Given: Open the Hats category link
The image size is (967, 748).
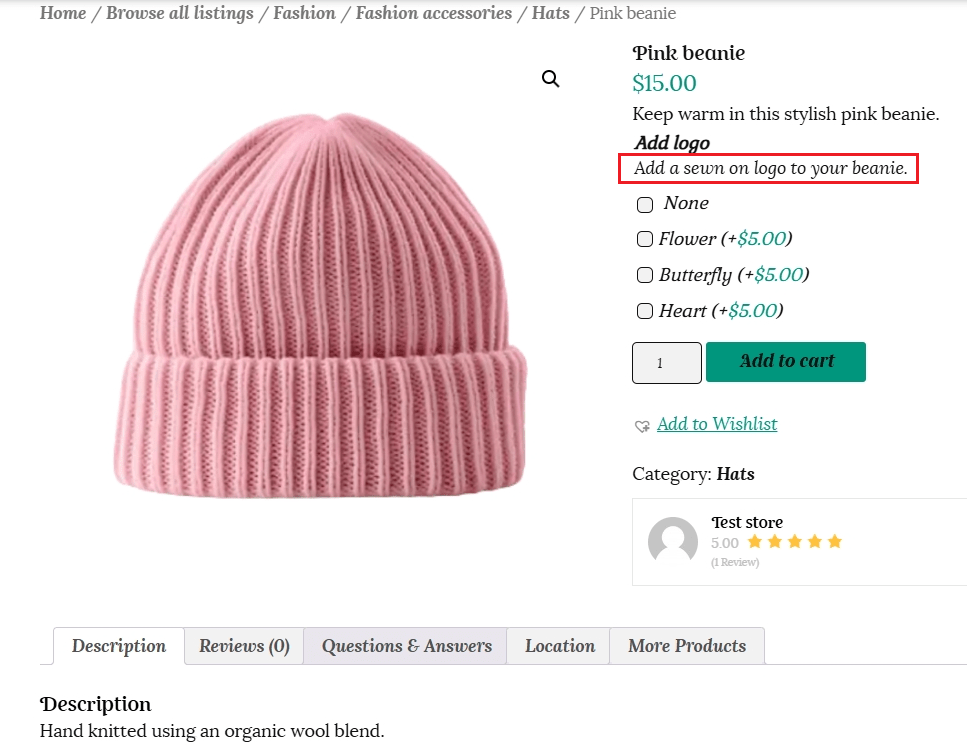Looking at the screenshot, I should [735, 474].
